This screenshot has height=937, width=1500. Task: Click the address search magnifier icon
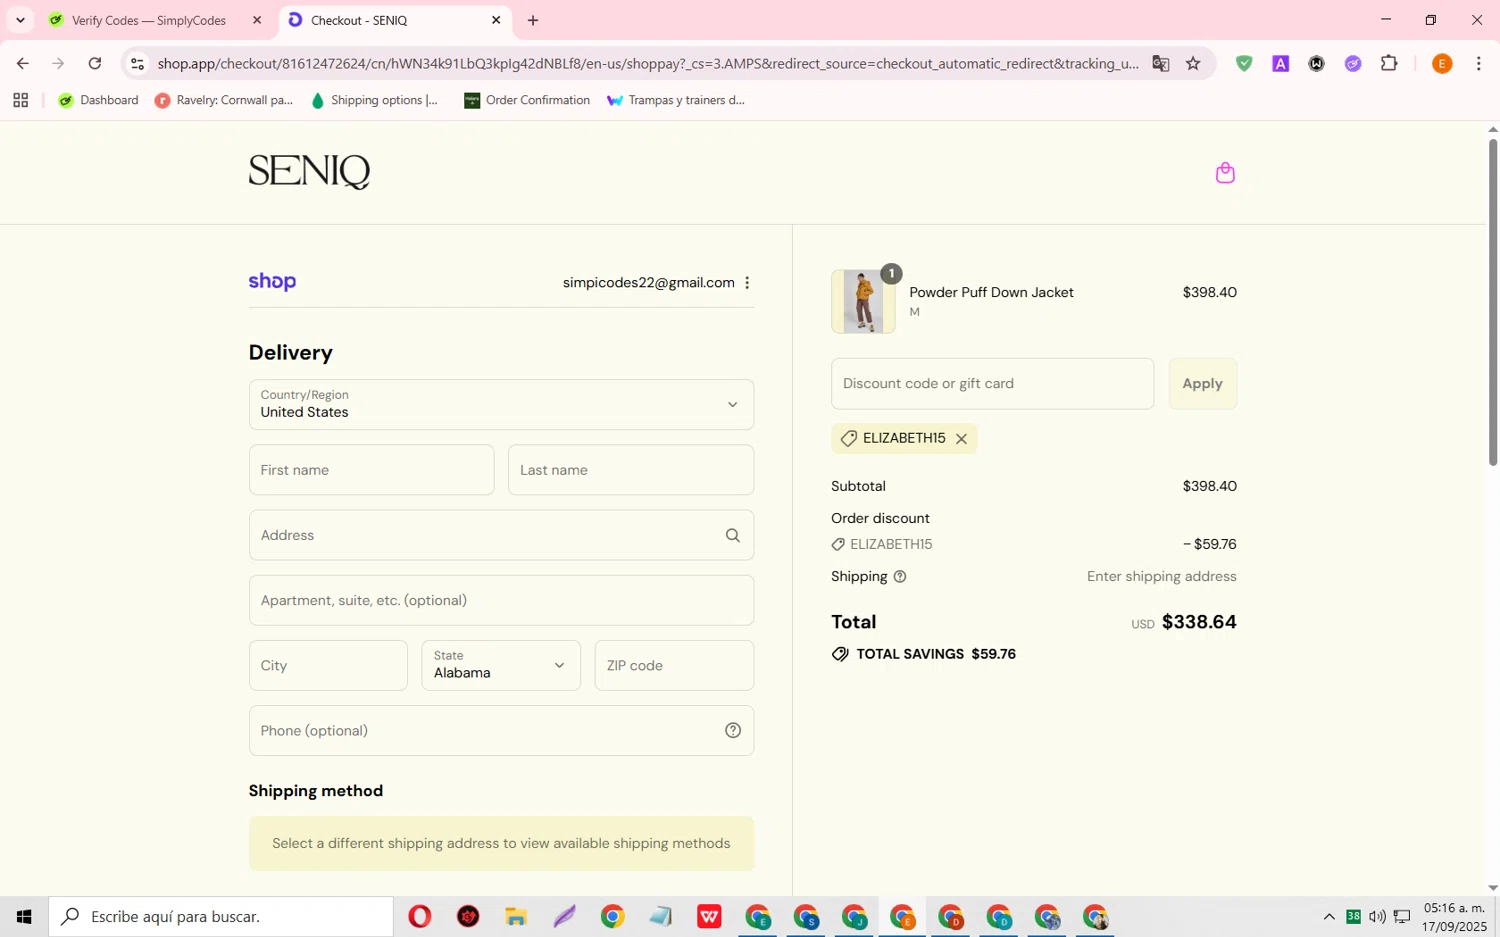pos(733,536)
